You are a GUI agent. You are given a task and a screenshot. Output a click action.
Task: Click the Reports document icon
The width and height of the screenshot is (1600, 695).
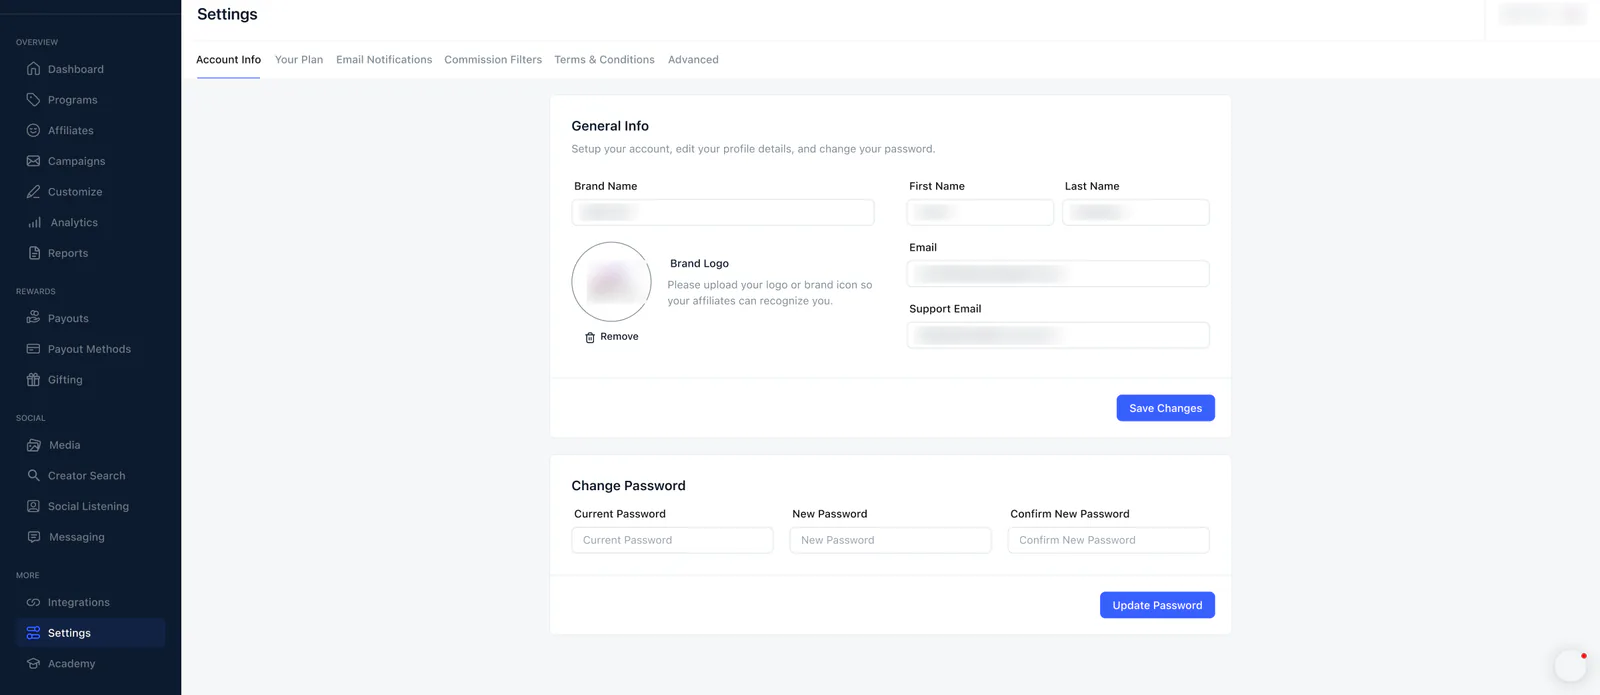[34, 253]
